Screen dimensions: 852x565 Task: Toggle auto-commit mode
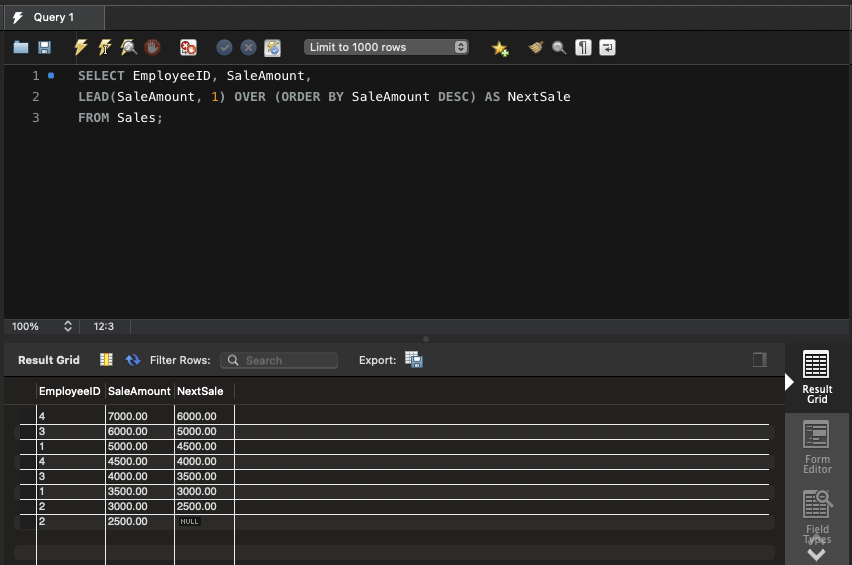[x=272, y=47]
